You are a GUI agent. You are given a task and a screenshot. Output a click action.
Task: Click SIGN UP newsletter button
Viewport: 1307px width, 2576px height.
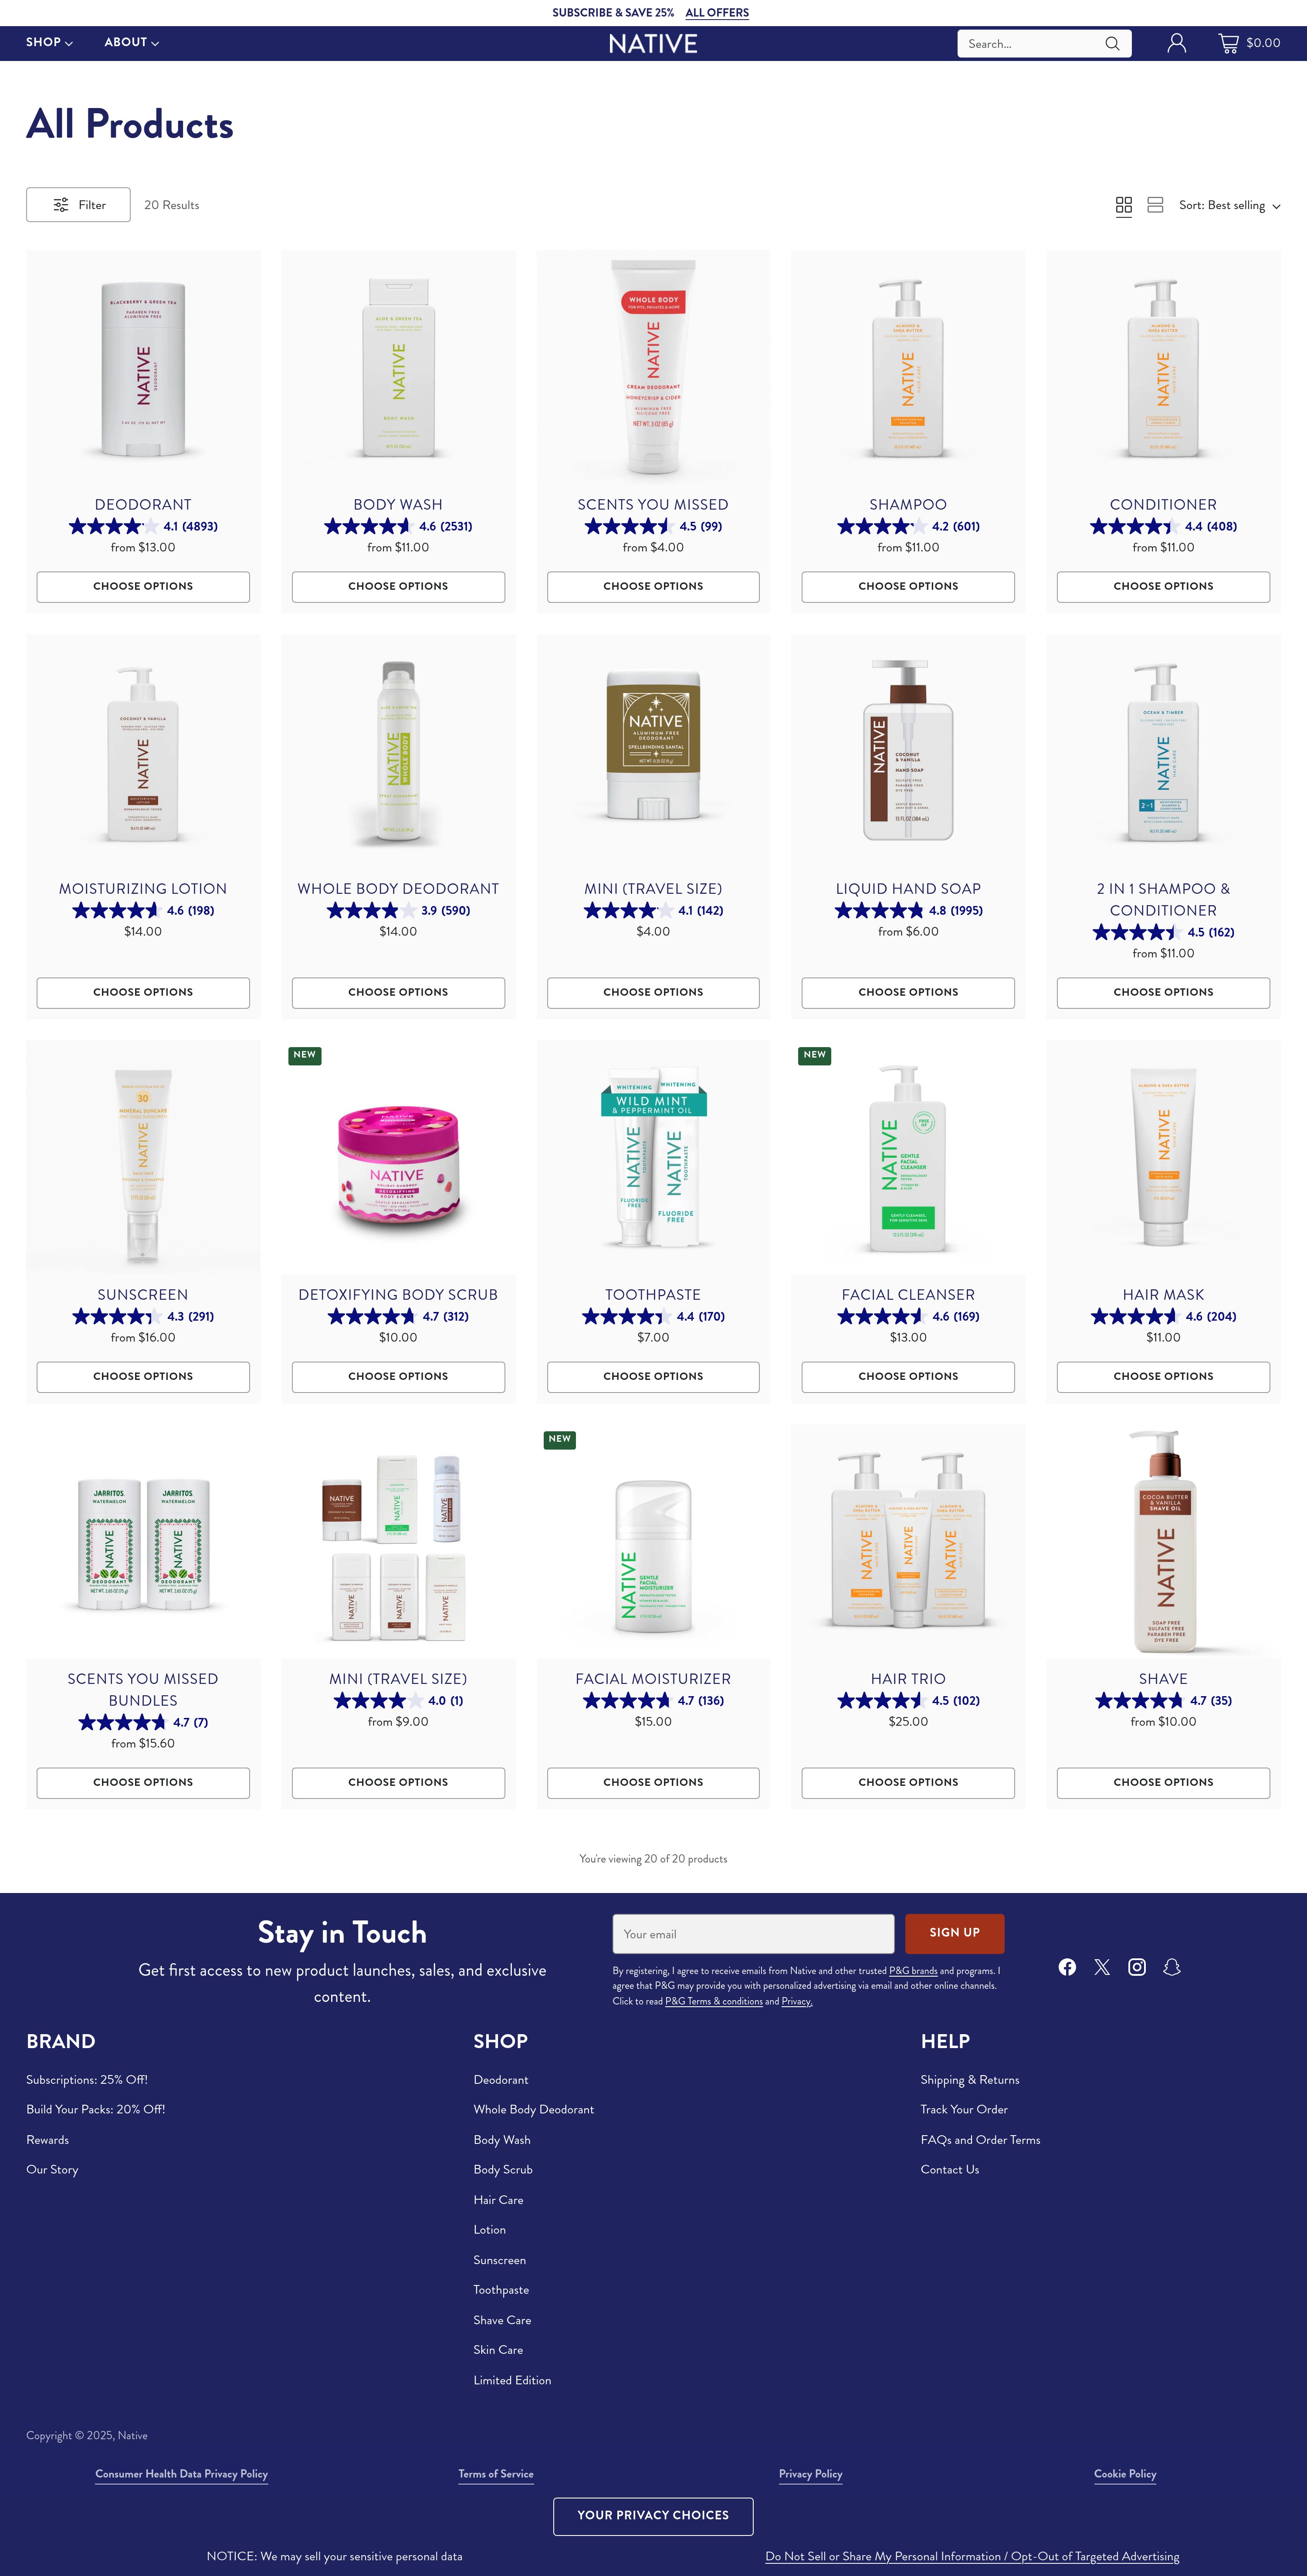click(954, 1933)
